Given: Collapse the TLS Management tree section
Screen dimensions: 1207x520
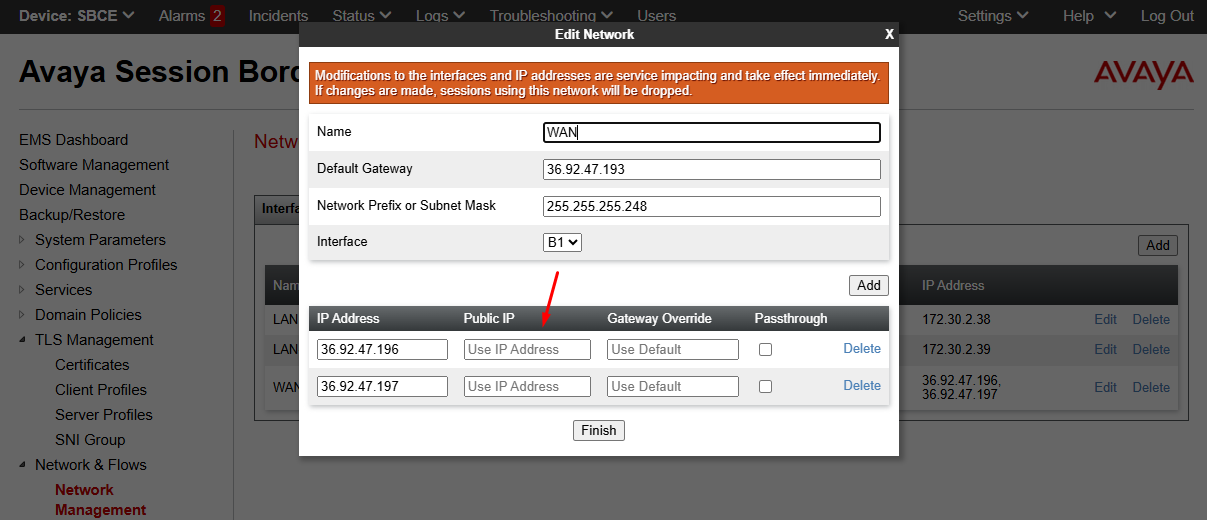Looking at the screenshot, I should 24,340.
